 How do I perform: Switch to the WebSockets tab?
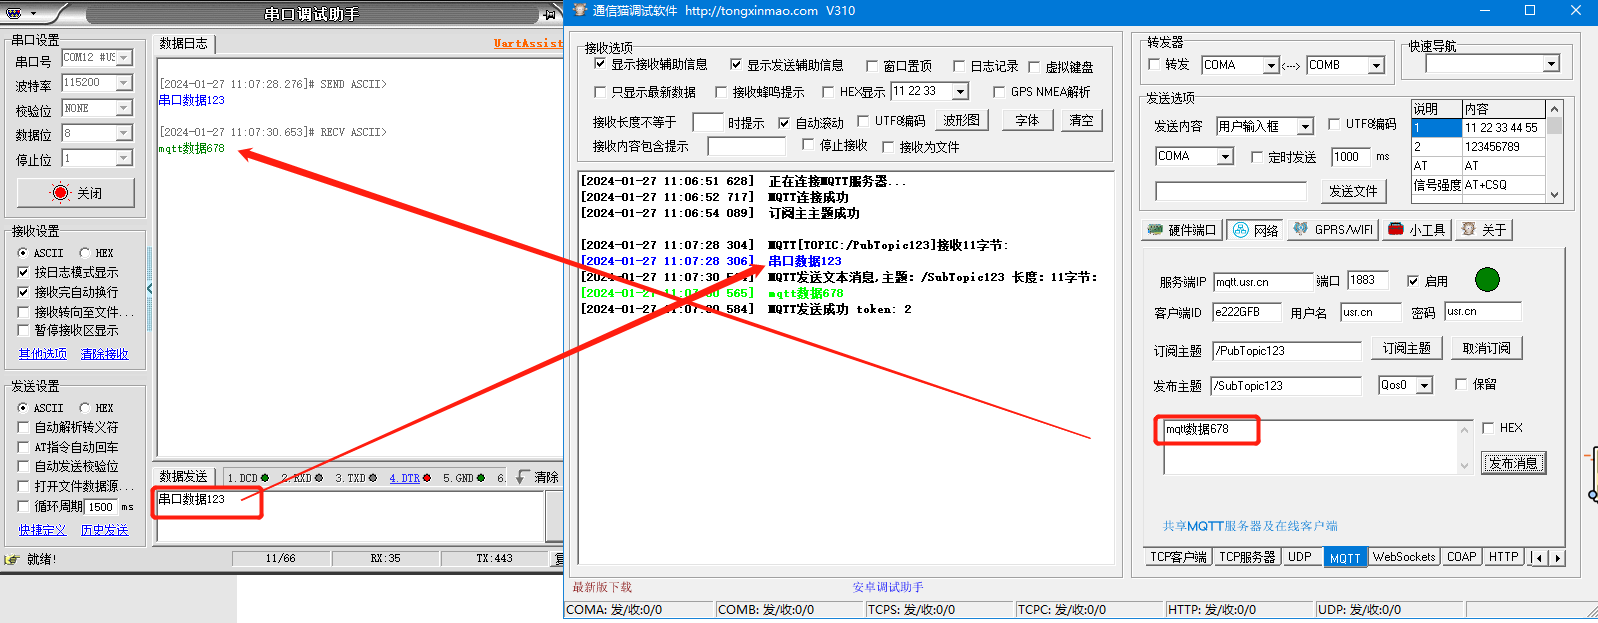pyautogui.click(x=1403, y=557)
